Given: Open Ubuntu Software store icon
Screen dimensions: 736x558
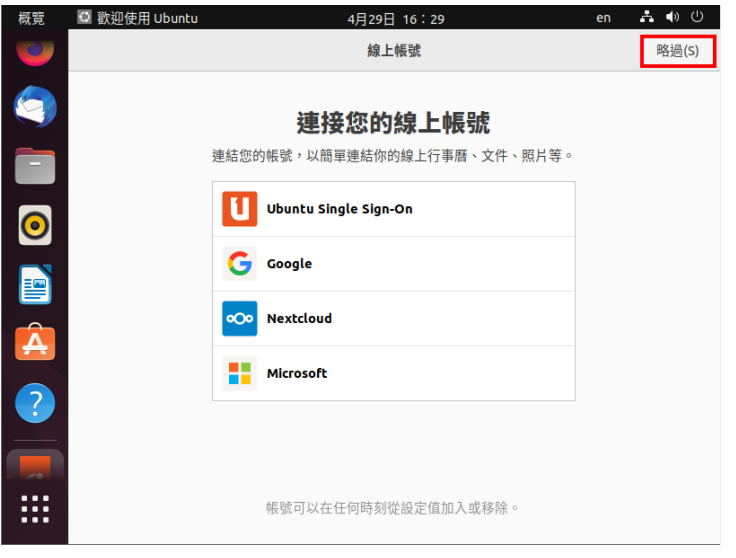Looking at the screenshot, I should coord(35,342).
